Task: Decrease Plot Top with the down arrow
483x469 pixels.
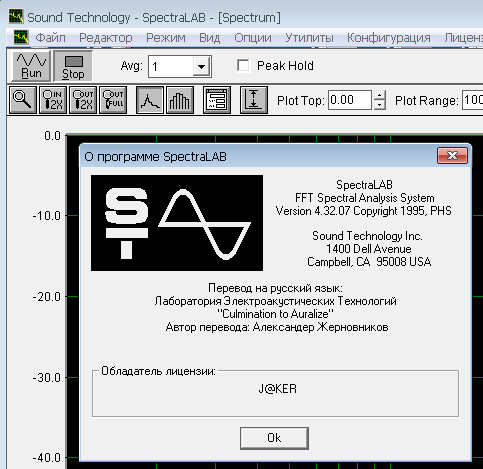Action: click(x=380, y=105)
